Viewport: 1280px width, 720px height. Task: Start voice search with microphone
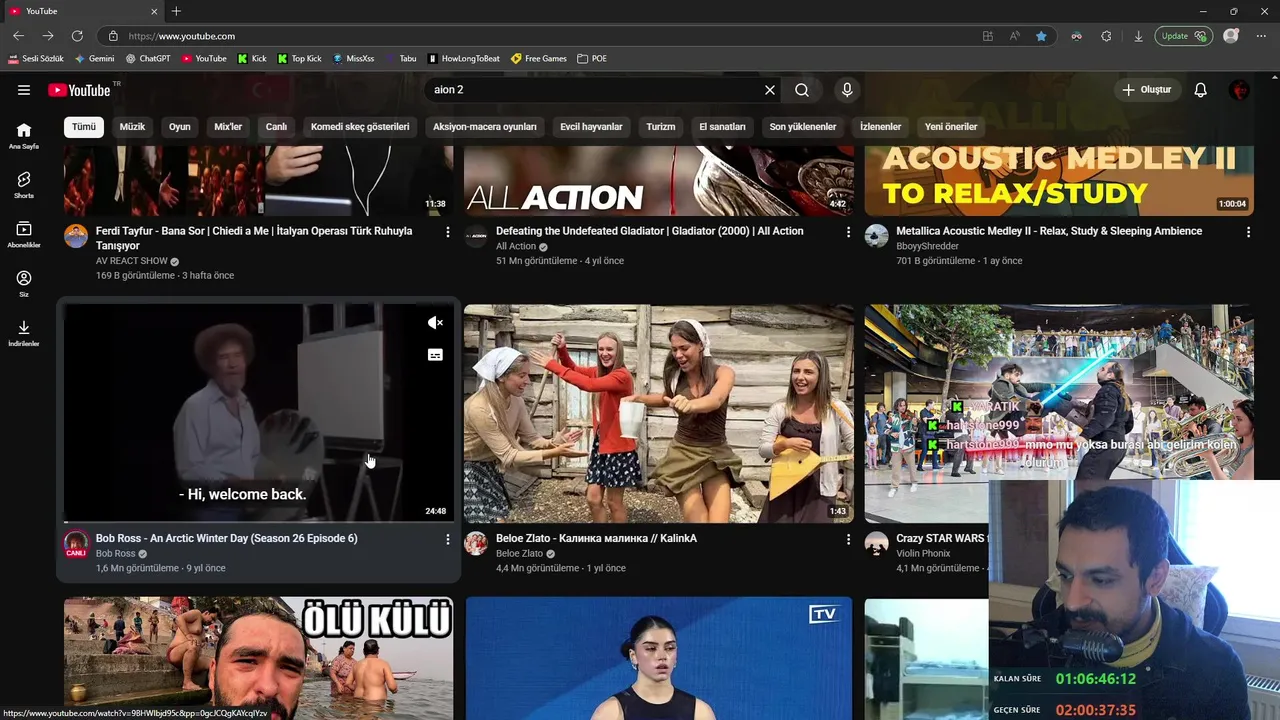tap(847, 90)
